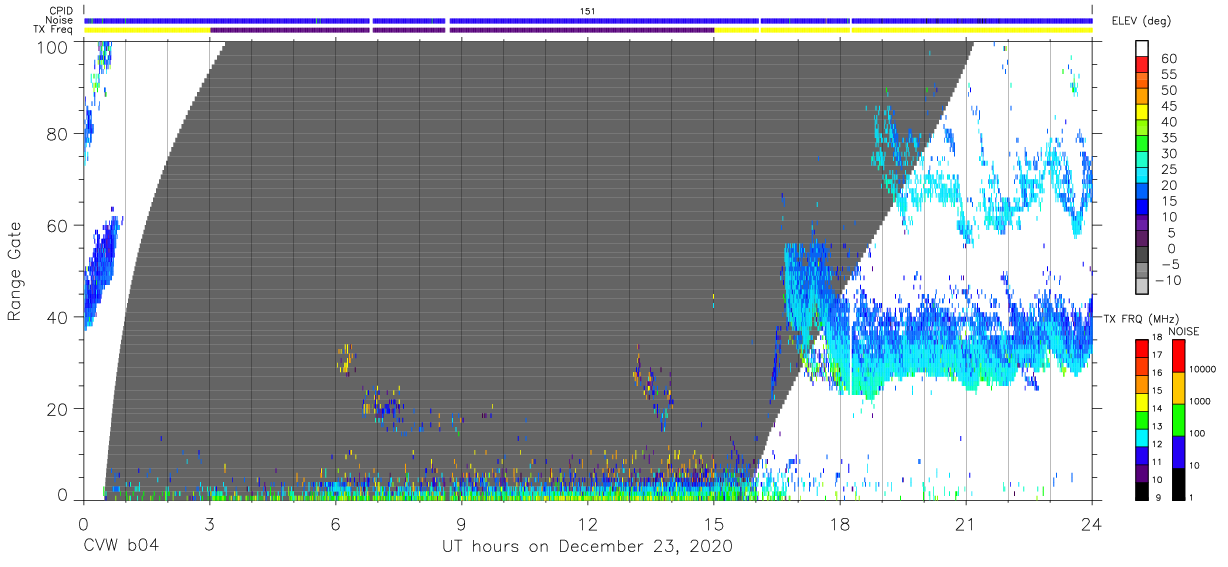Click the CVW b04 radar beam label

point(121,547)
